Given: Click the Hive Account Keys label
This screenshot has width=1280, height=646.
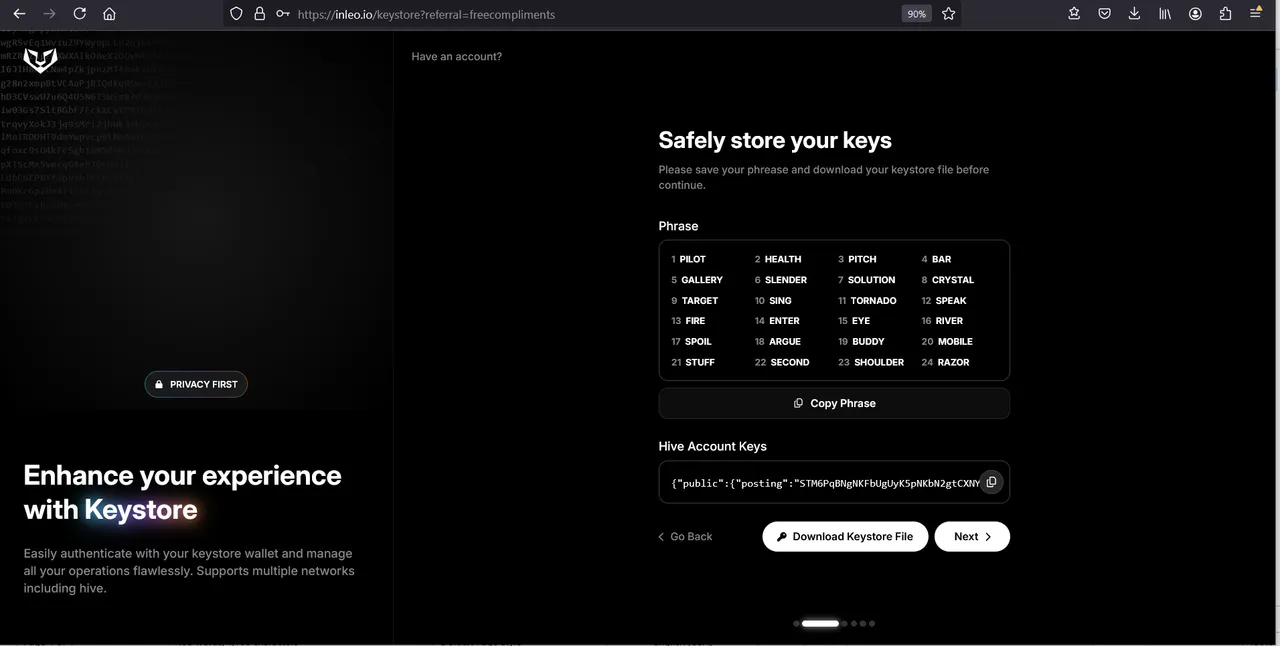Looking at the screenshot, I should pos(712,447).
